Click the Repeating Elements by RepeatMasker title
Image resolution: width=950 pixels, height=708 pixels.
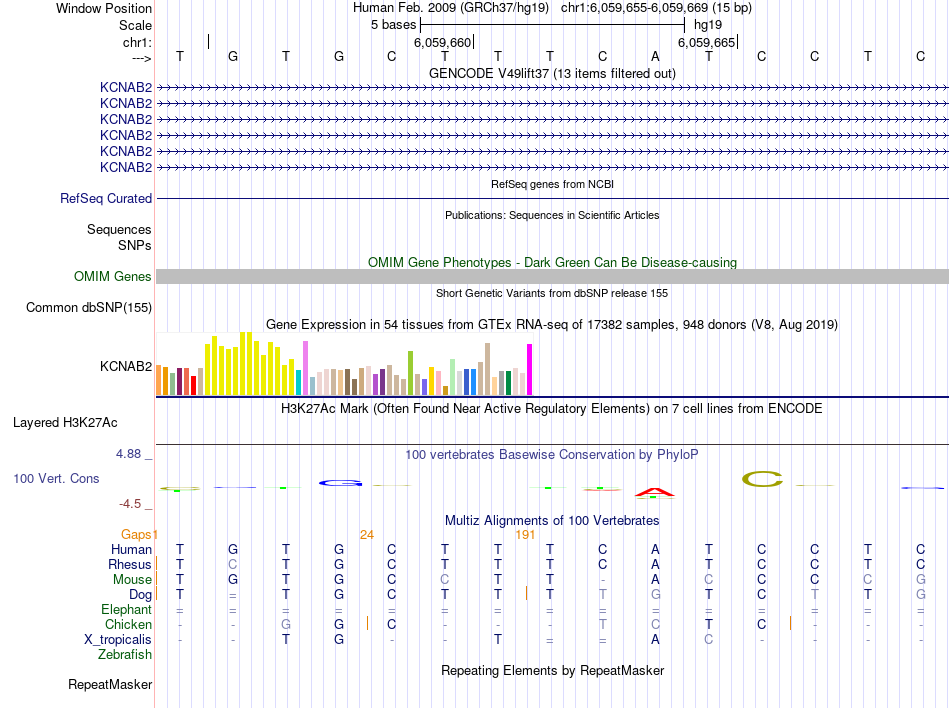552,670
